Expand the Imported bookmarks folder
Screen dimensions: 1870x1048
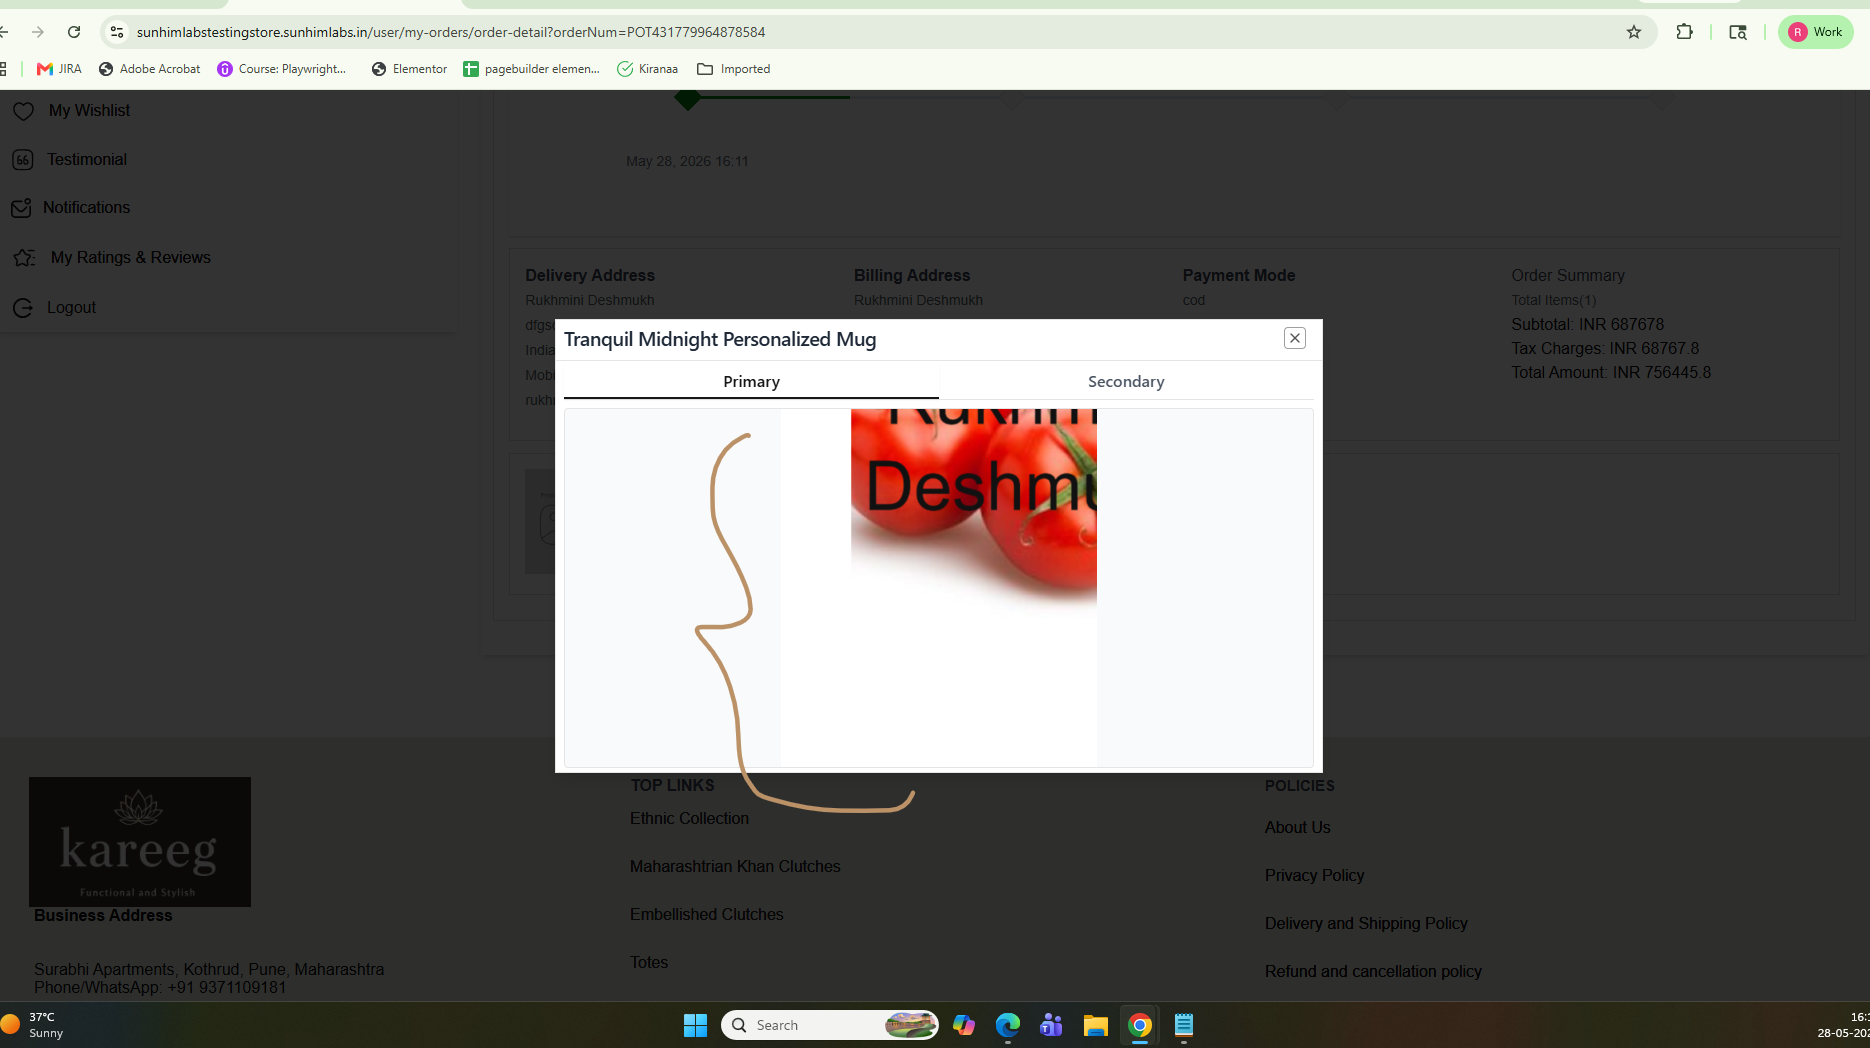(734, 69)
